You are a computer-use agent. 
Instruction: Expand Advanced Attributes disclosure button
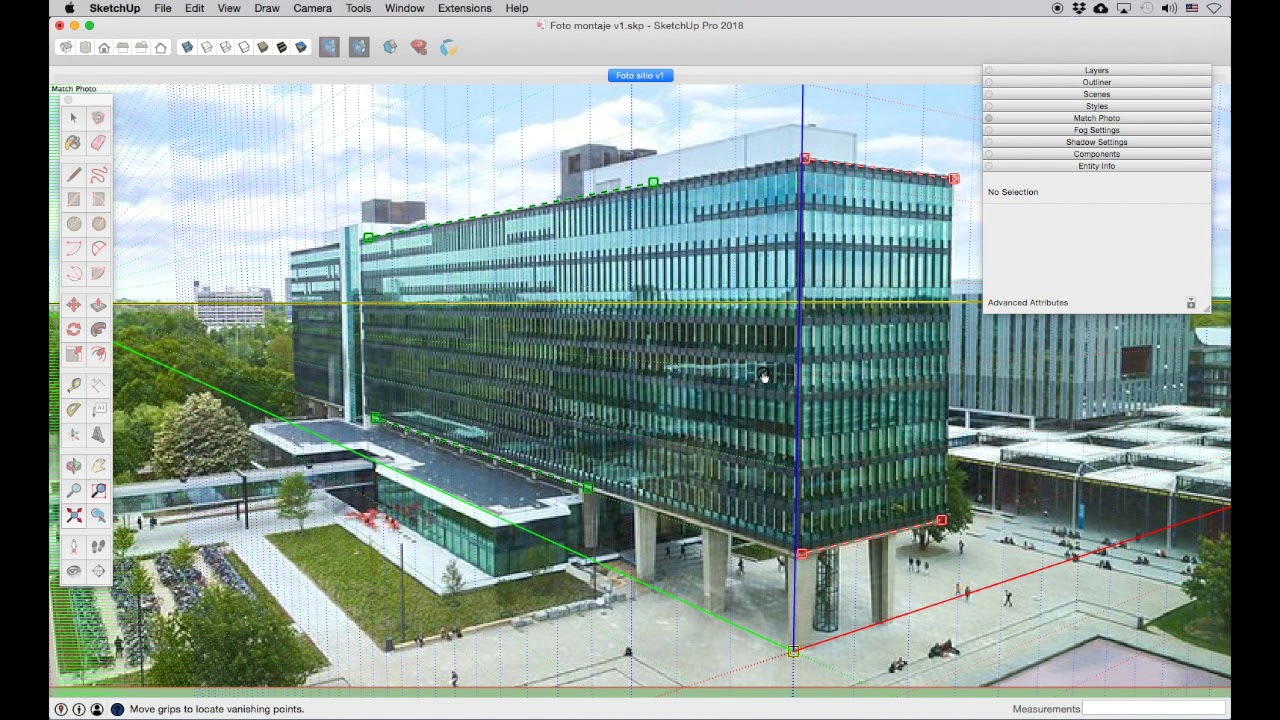[1190, 303]
